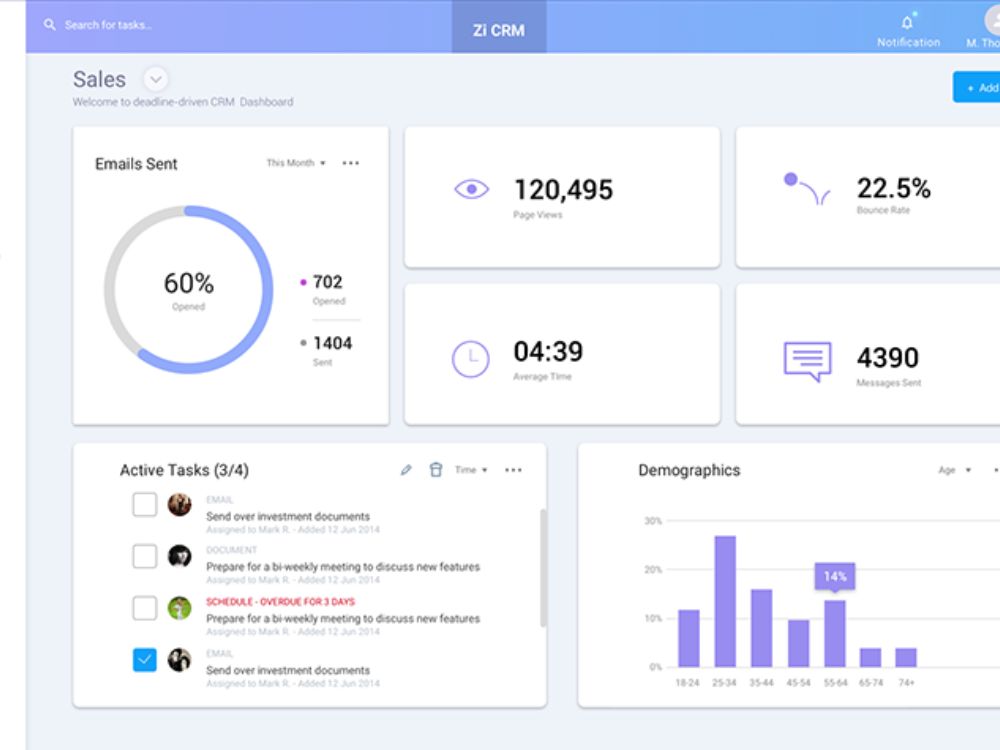This screenshot has height=750, width=1000.
Task: Check the DOCUMENT task checkbox
Action: 145,556
